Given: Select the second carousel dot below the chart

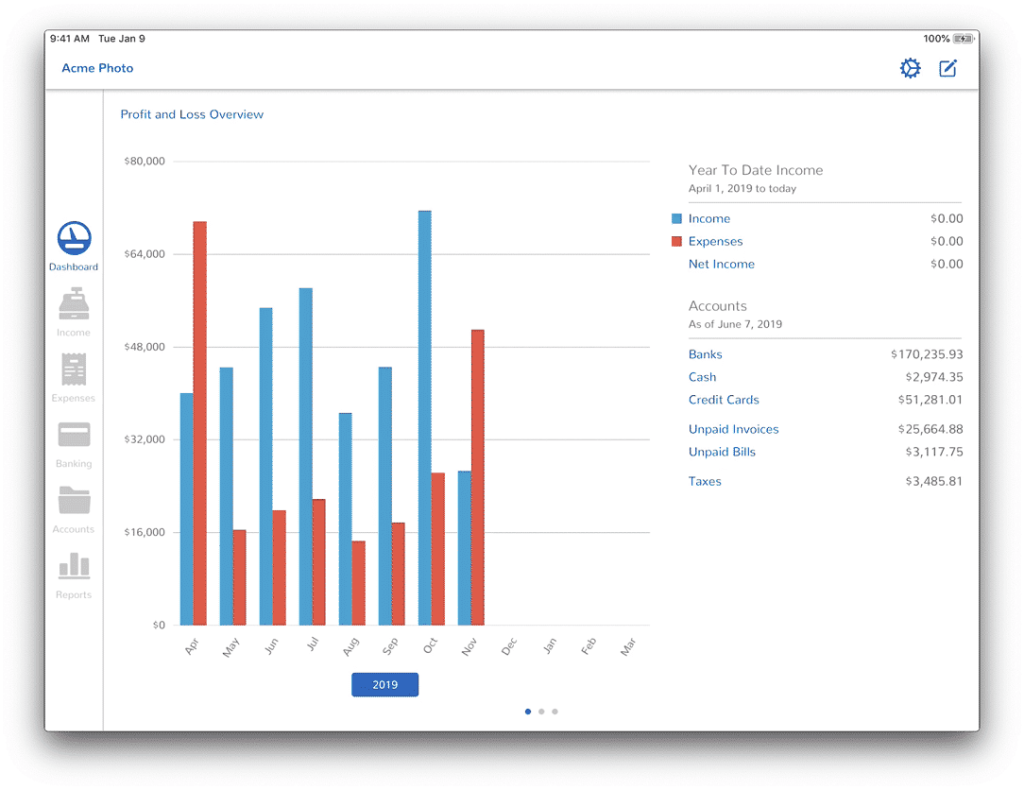Looking at the screenshot, I should click(541, 711).
